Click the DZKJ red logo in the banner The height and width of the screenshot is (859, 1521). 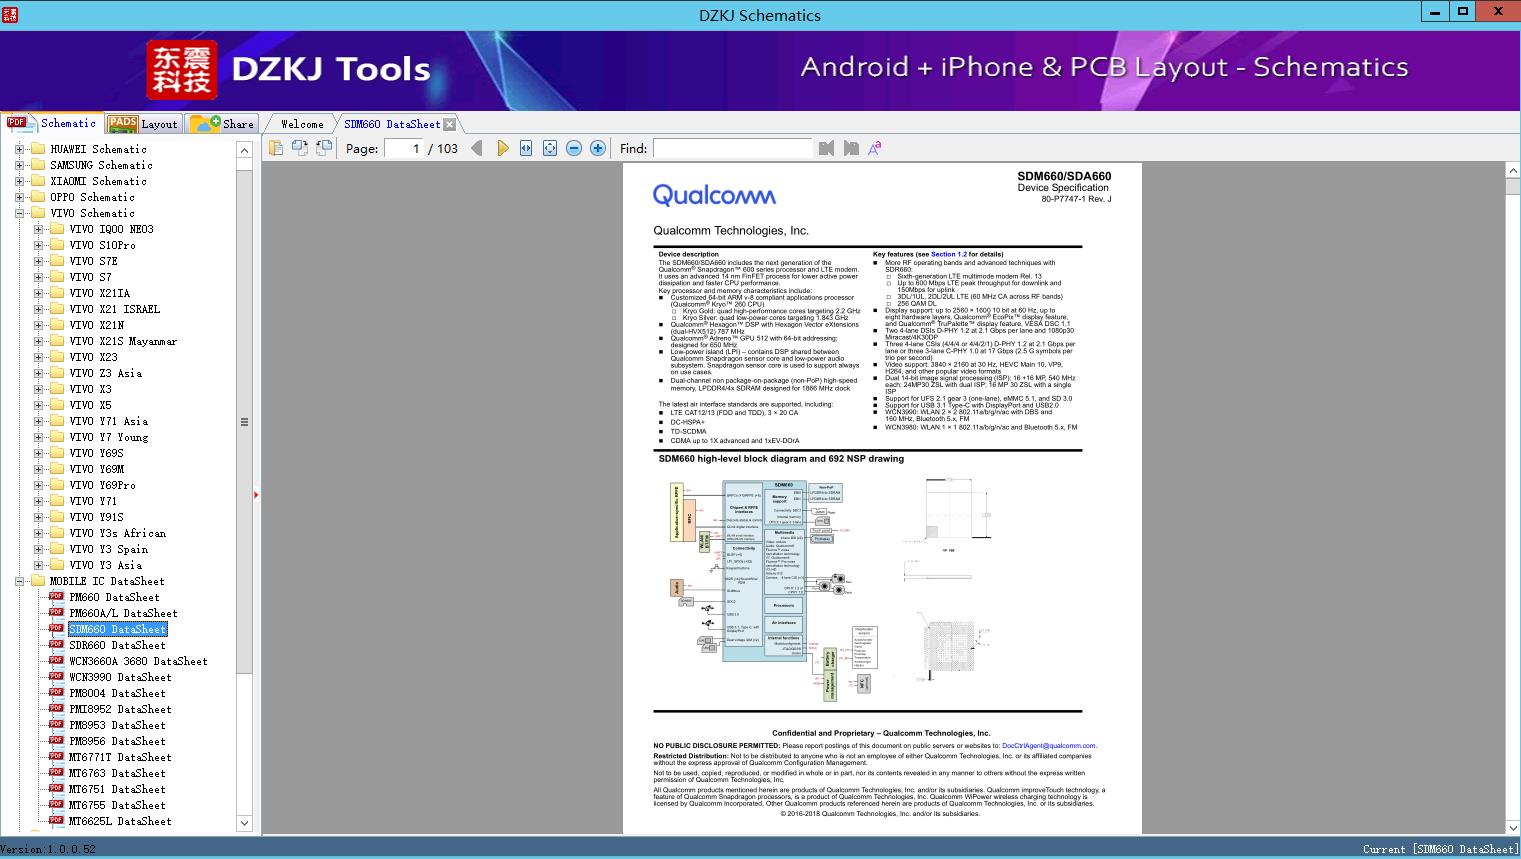181,69
